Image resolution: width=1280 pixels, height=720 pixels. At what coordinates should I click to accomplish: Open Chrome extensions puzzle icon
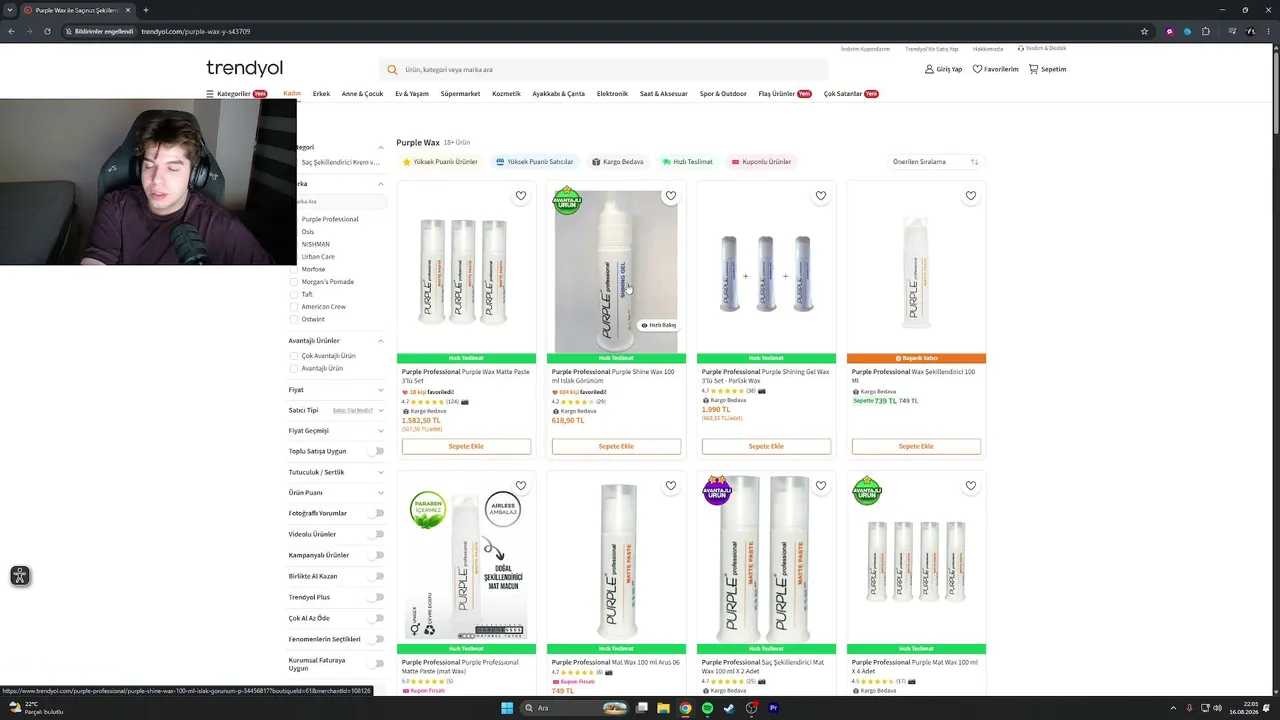[x=1206, y=31]
